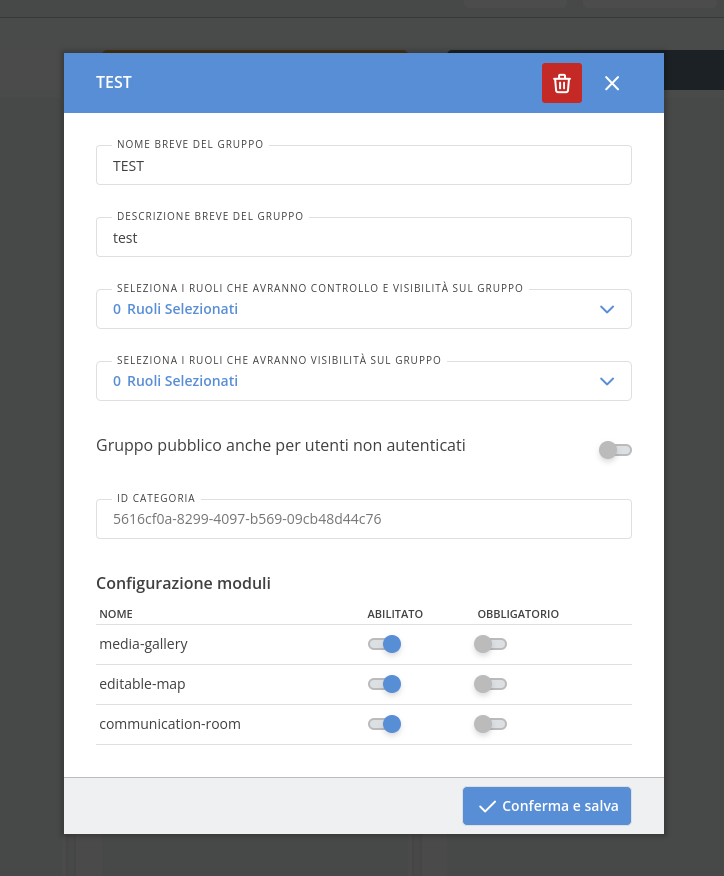Disable the media-gallery Abilitato switch
The image size is (724, 876).
[384, 644]
